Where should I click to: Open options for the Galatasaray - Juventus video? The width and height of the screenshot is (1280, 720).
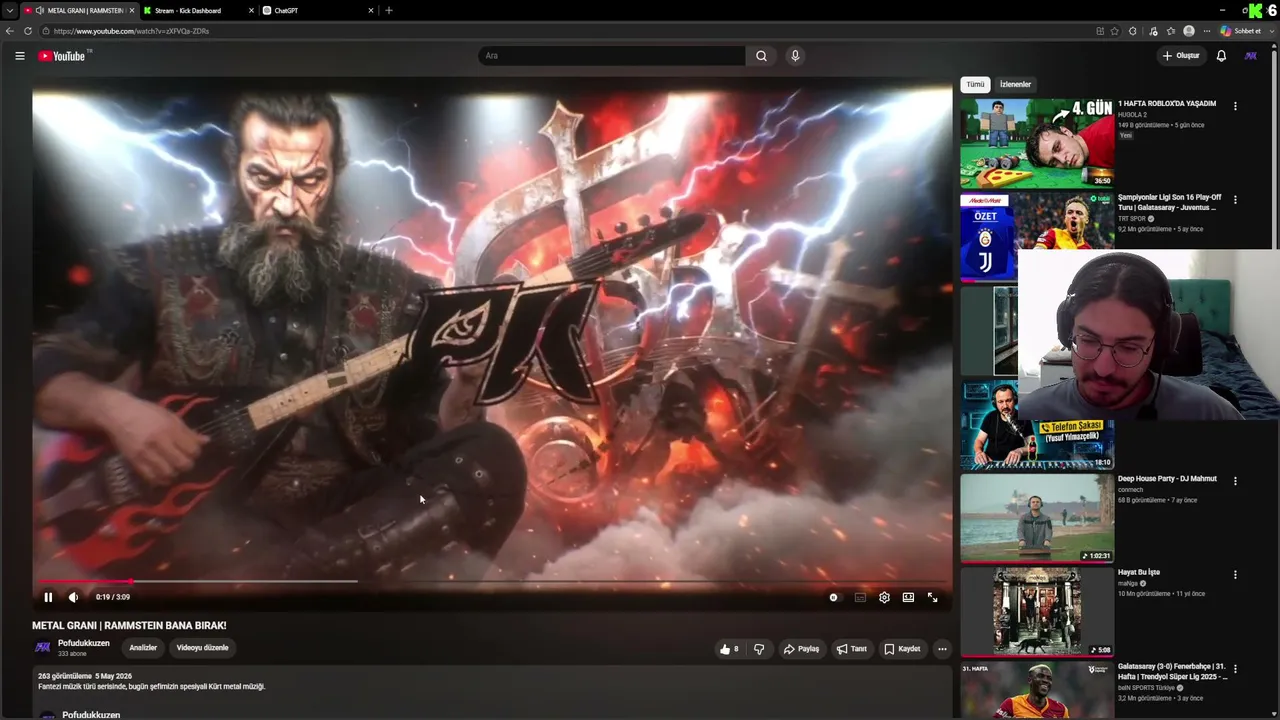1235,200
